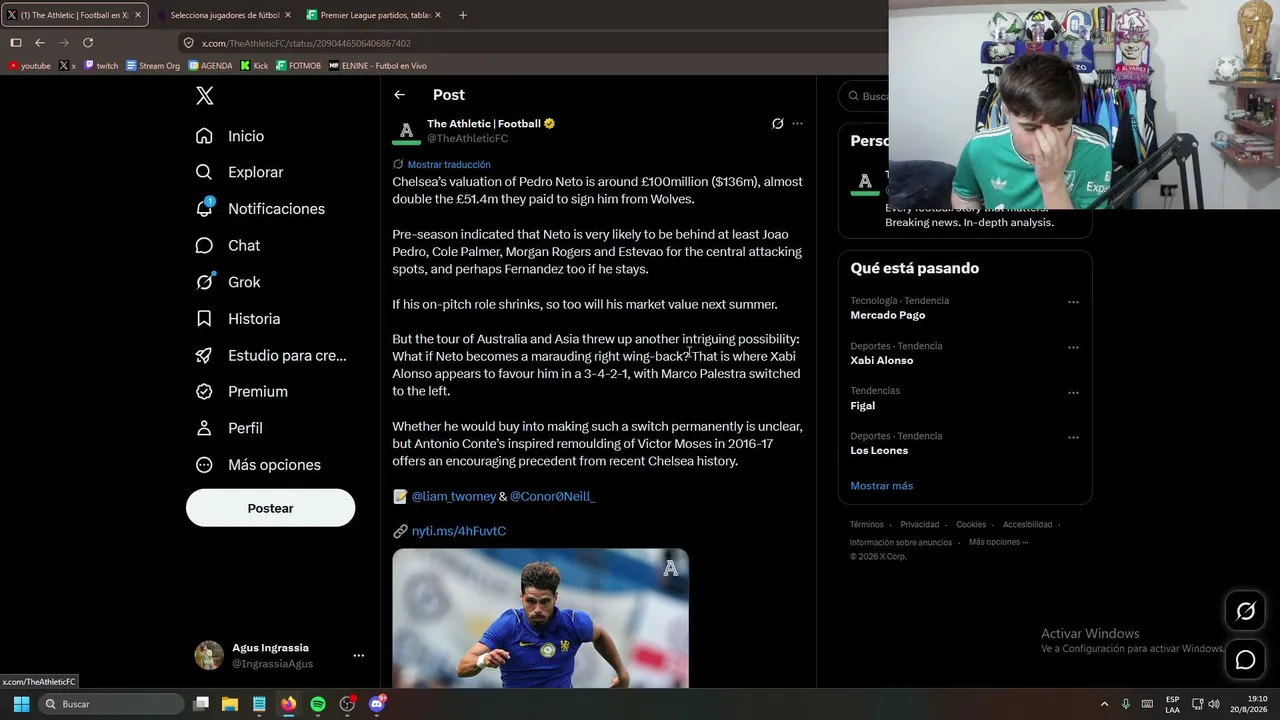Open Estudio para creadores item

(271, 355)
